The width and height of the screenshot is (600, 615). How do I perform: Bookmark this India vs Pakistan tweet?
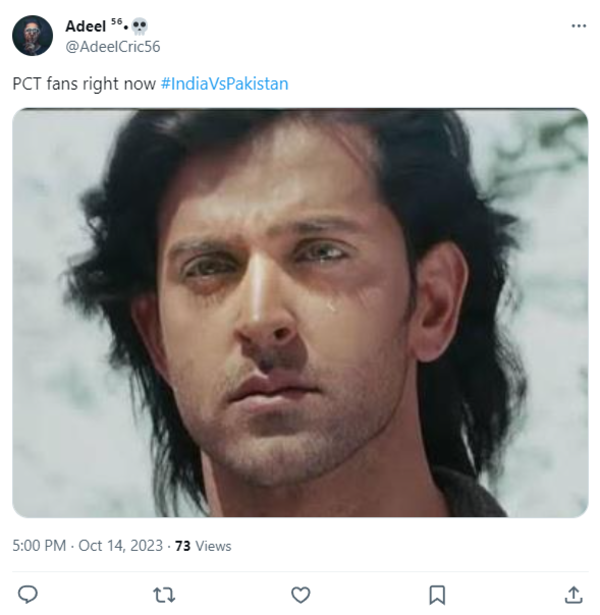coord(437,594)
